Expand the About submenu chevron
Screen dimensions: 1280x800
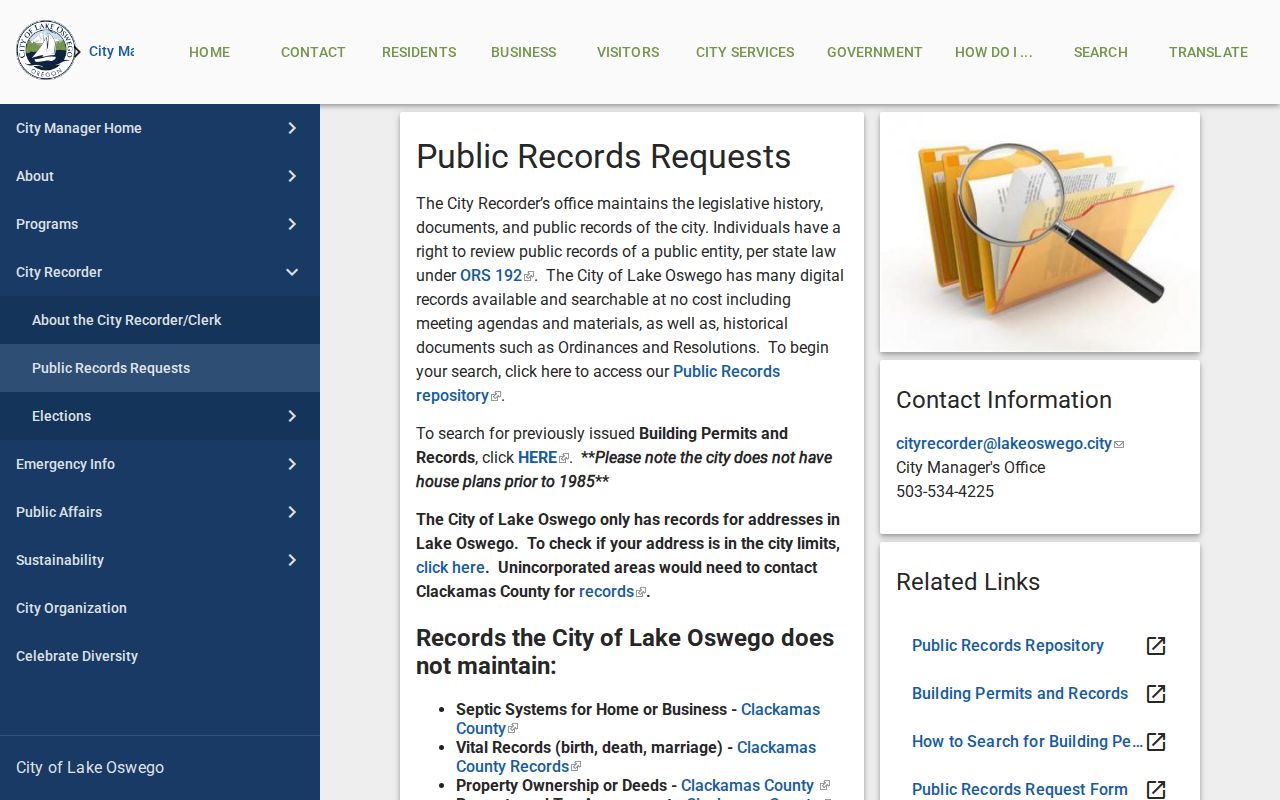[x=292, y=176]
